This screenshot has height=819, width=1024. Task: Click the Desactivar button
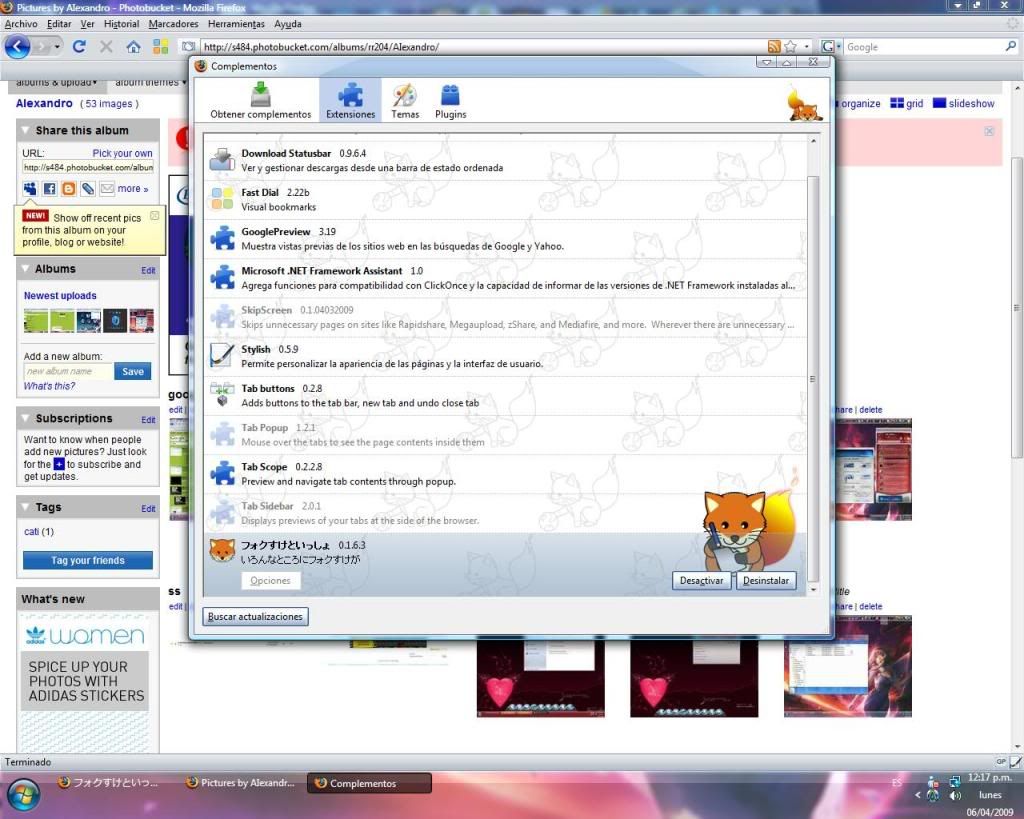coord(701,581)
